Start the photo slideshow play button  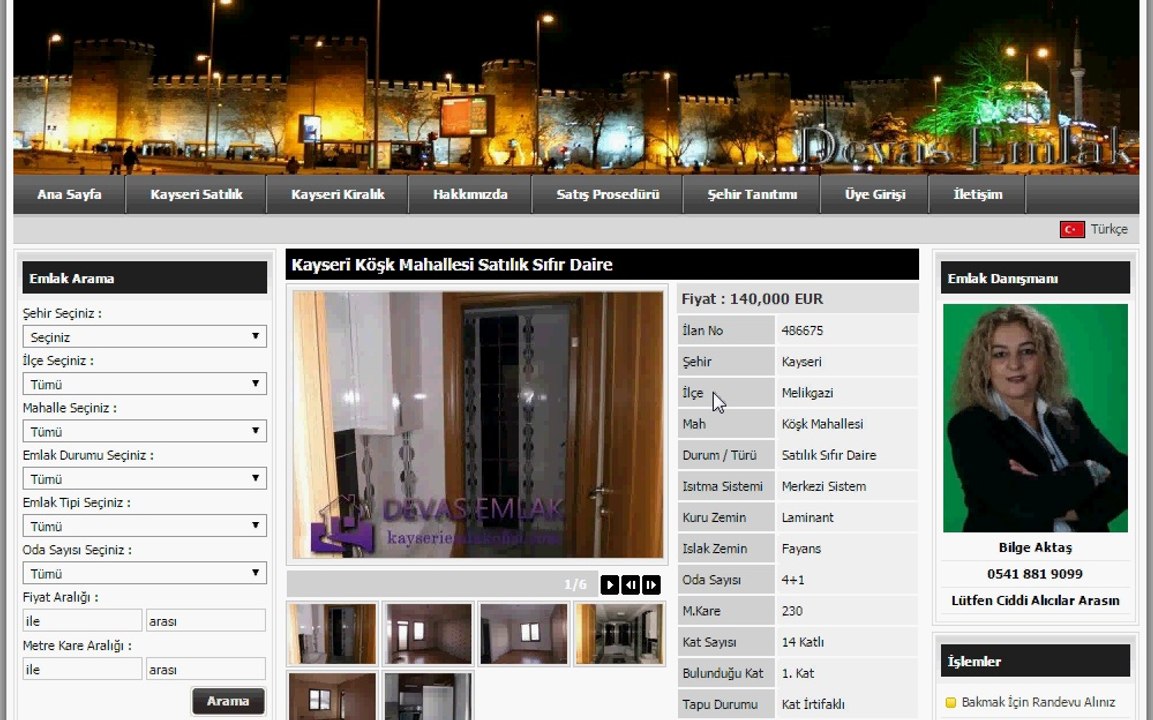(610, 585)
